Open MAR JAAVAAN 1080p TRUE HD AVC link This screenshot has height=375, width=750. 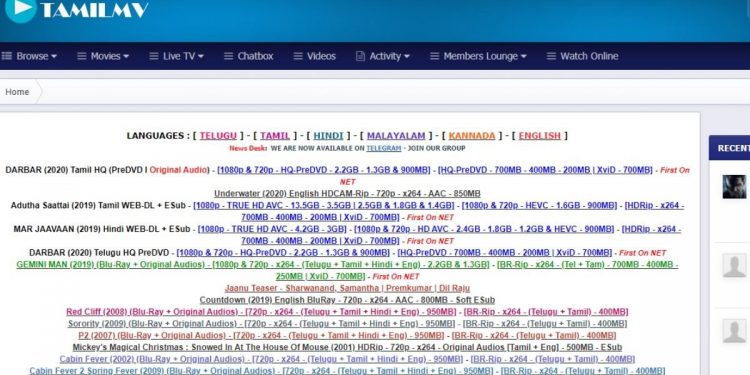(x=272, y=229)
